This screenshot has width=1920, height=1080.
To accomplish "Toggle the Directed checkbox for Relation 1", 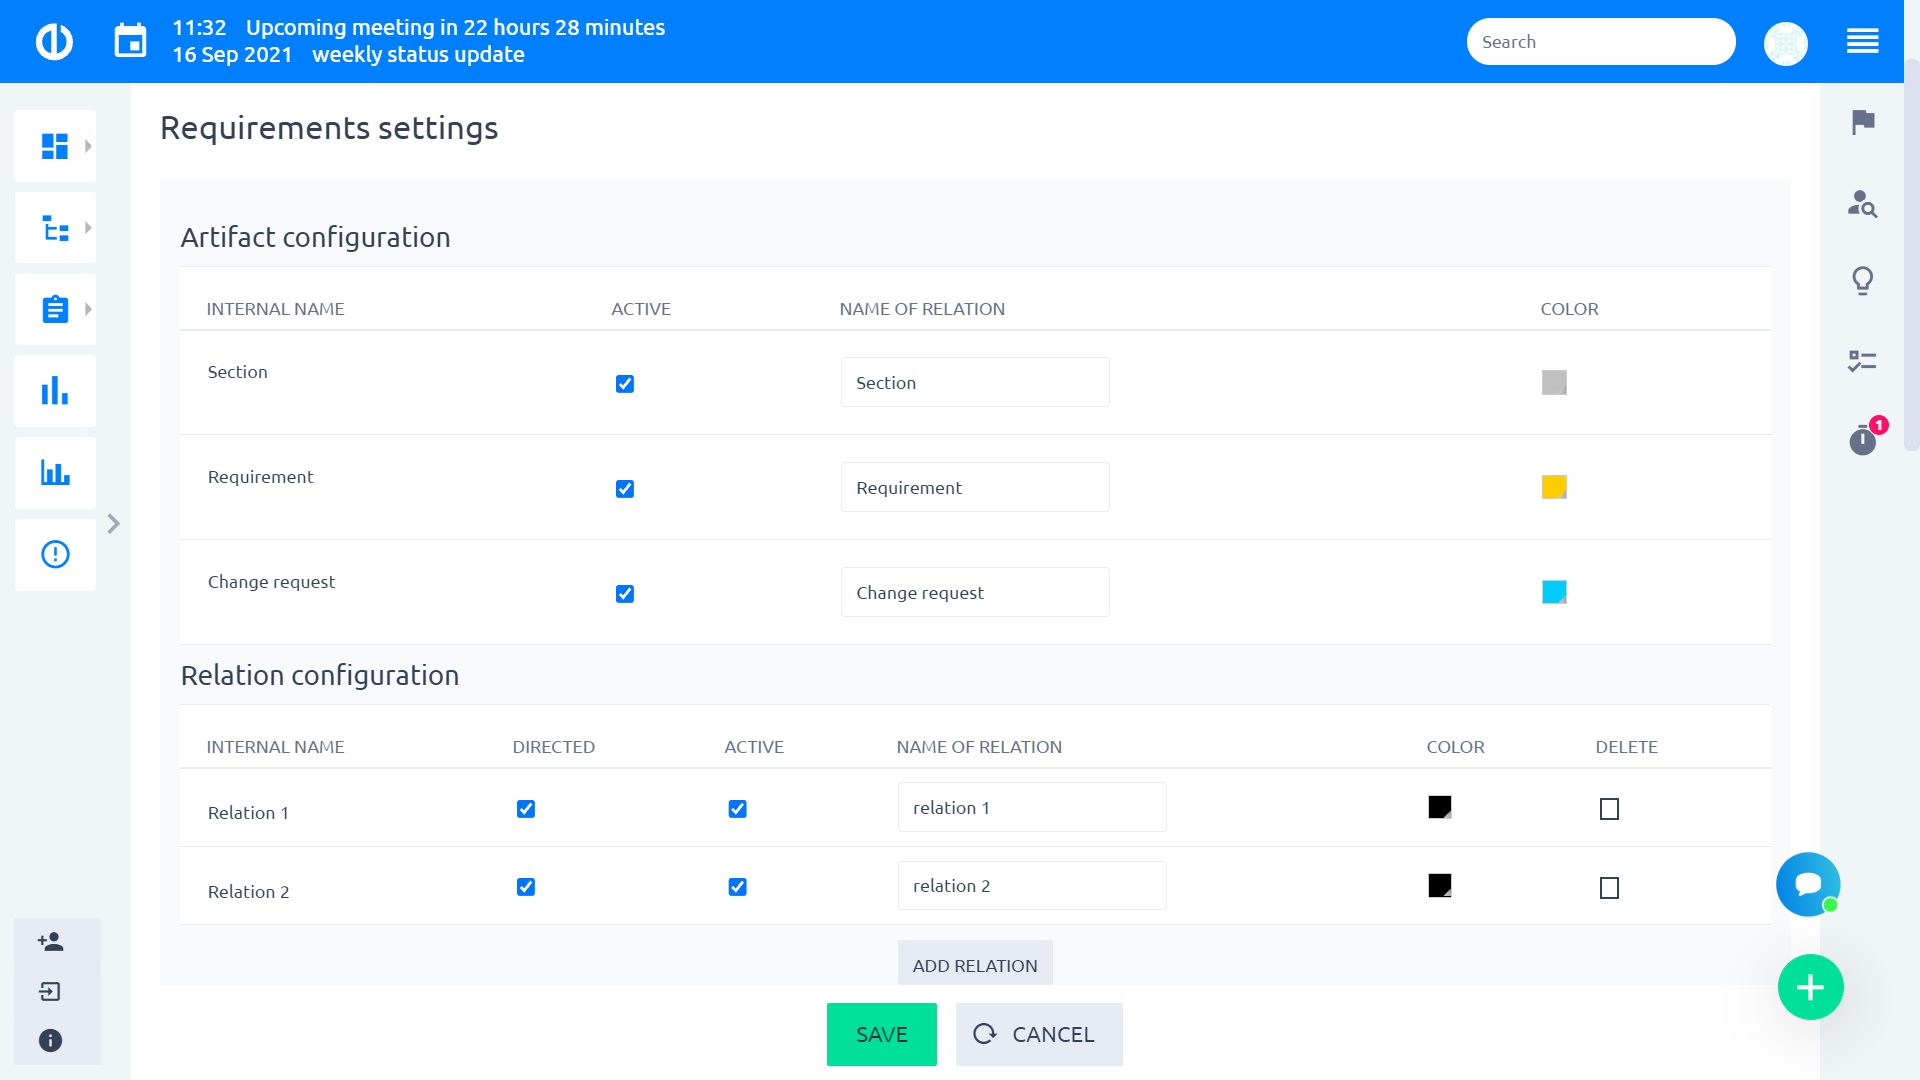I will coord(526,809).
